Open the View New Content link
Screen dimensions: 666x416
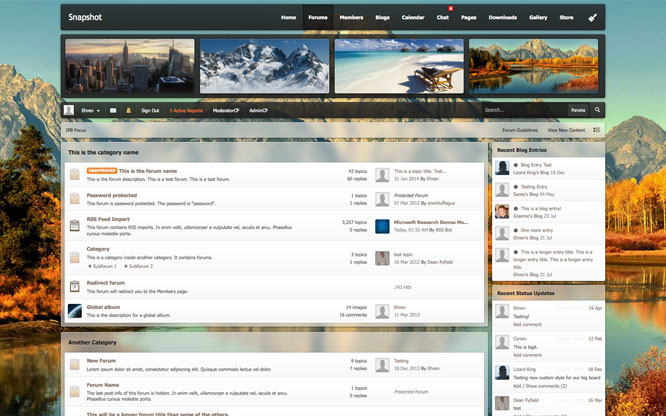click(565, 130)
